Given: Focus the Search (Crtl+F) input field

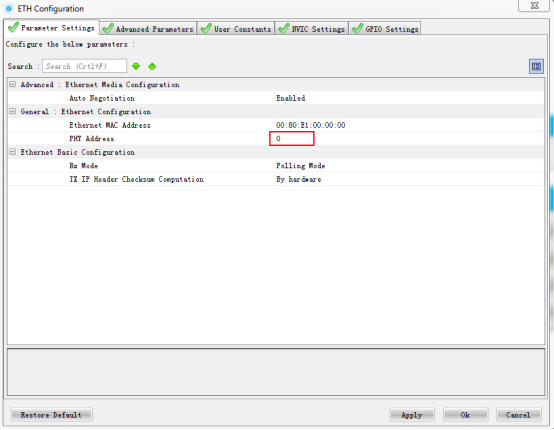Looking at the screenshot, I should coord(84,66).
